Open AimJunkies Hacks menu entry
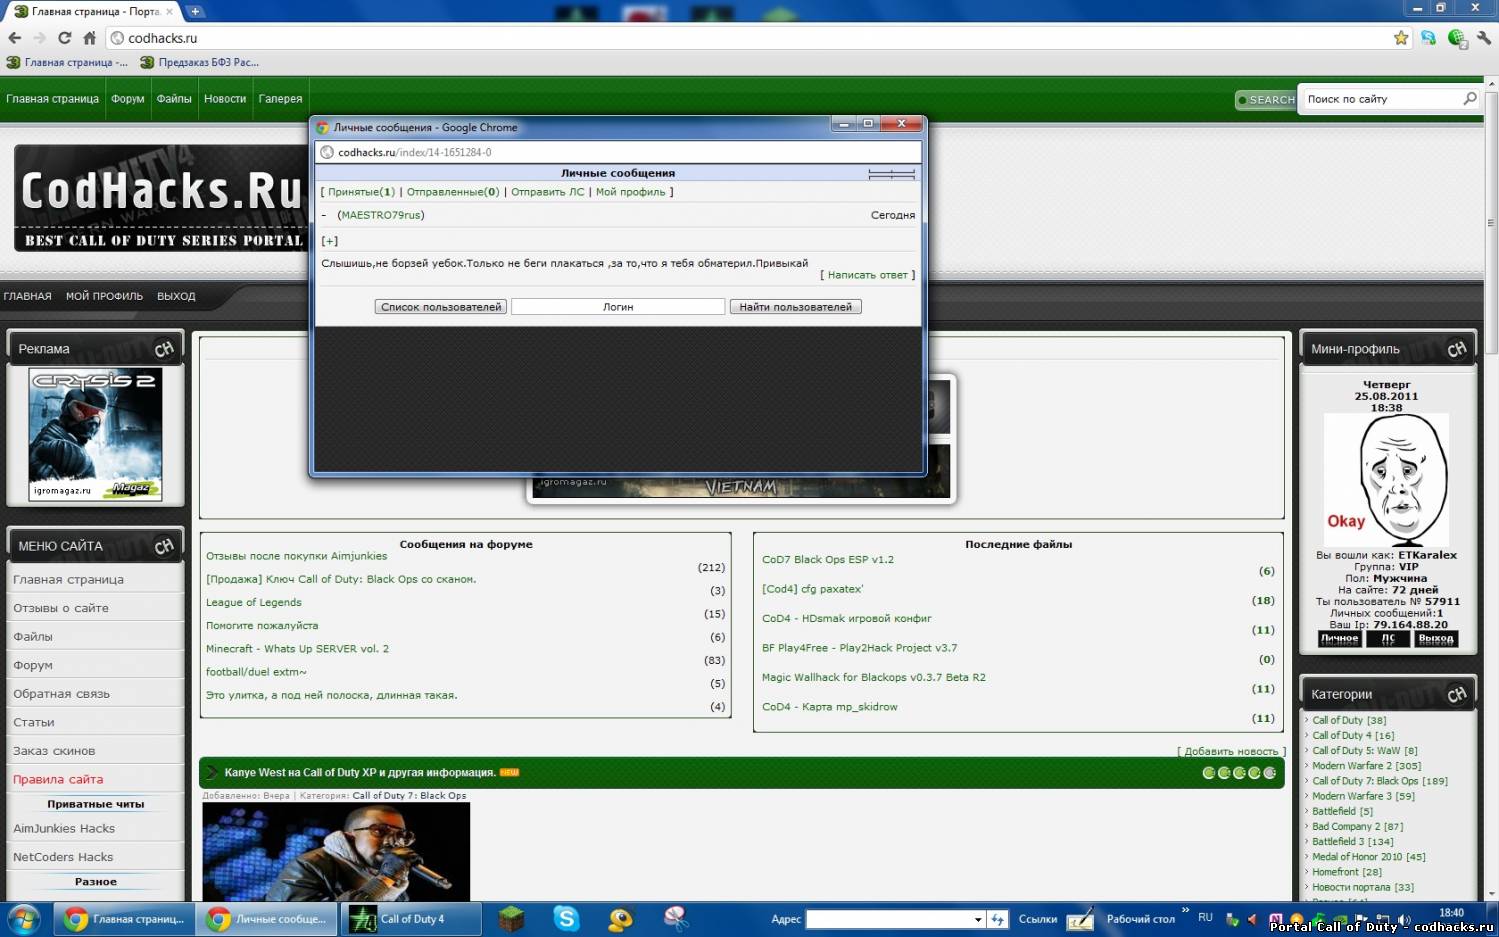Screen dimensions: 1499x937 coord(64,828)
